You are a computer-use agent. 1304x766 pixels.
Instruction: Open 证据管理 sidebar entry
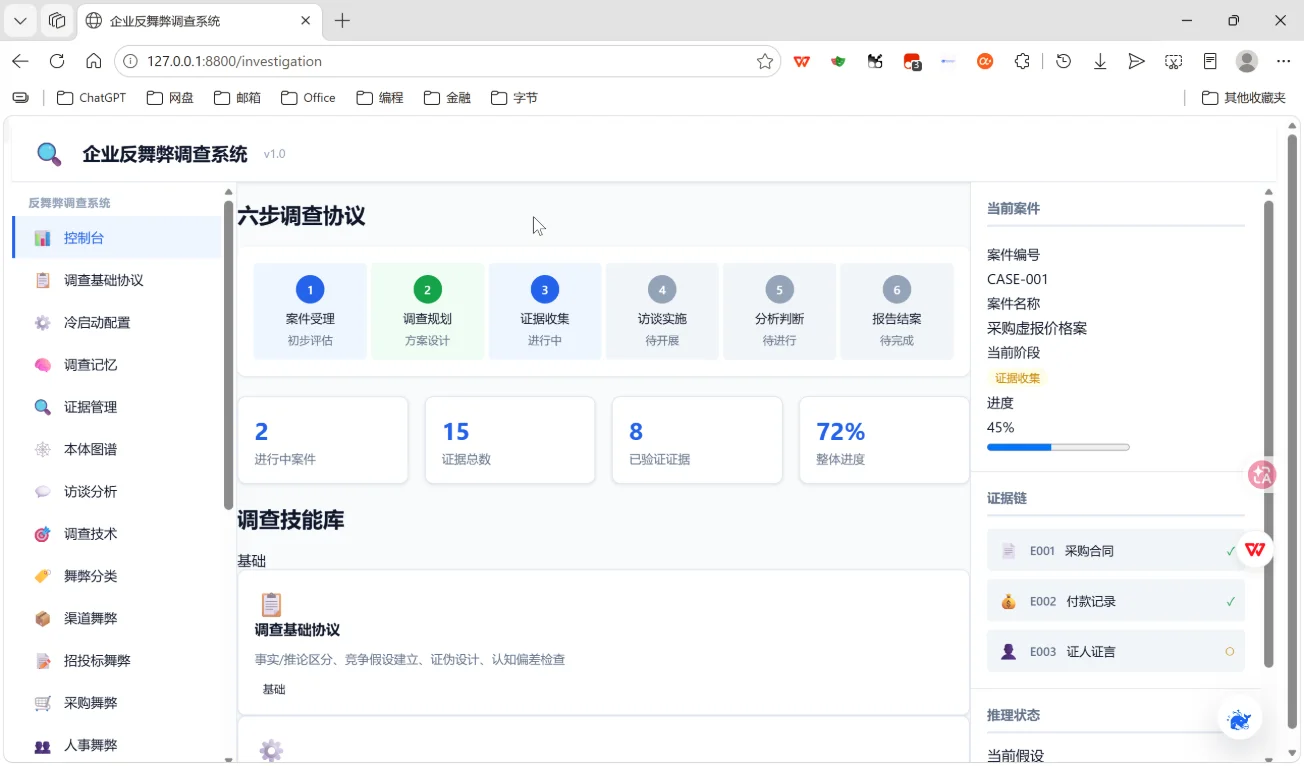tap(117, 407)
